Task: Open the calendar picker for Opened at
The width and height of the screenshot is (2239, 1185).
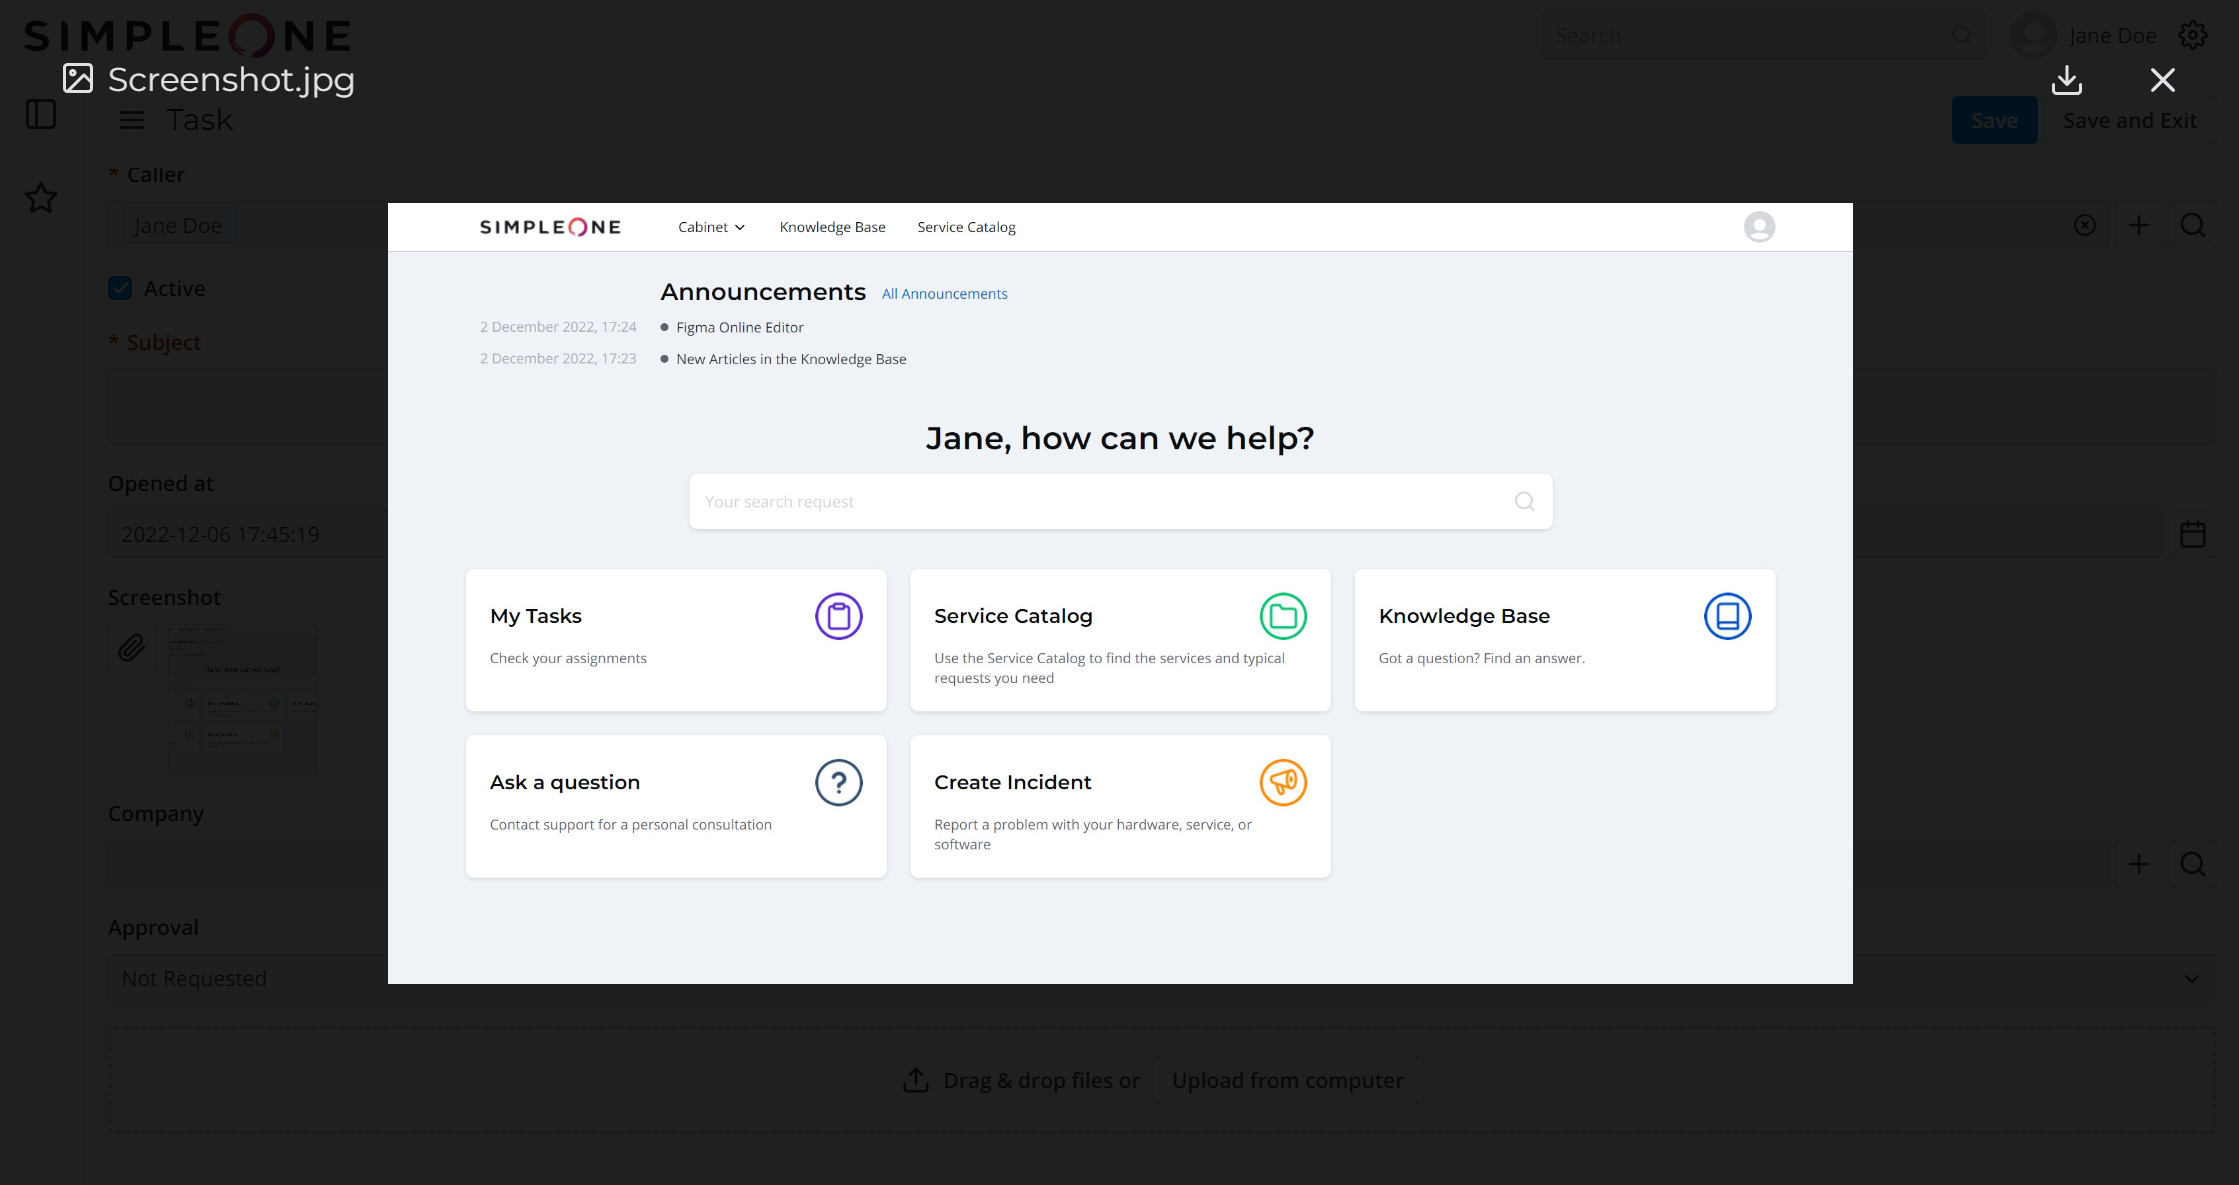Action: [x=2192, y=534]
